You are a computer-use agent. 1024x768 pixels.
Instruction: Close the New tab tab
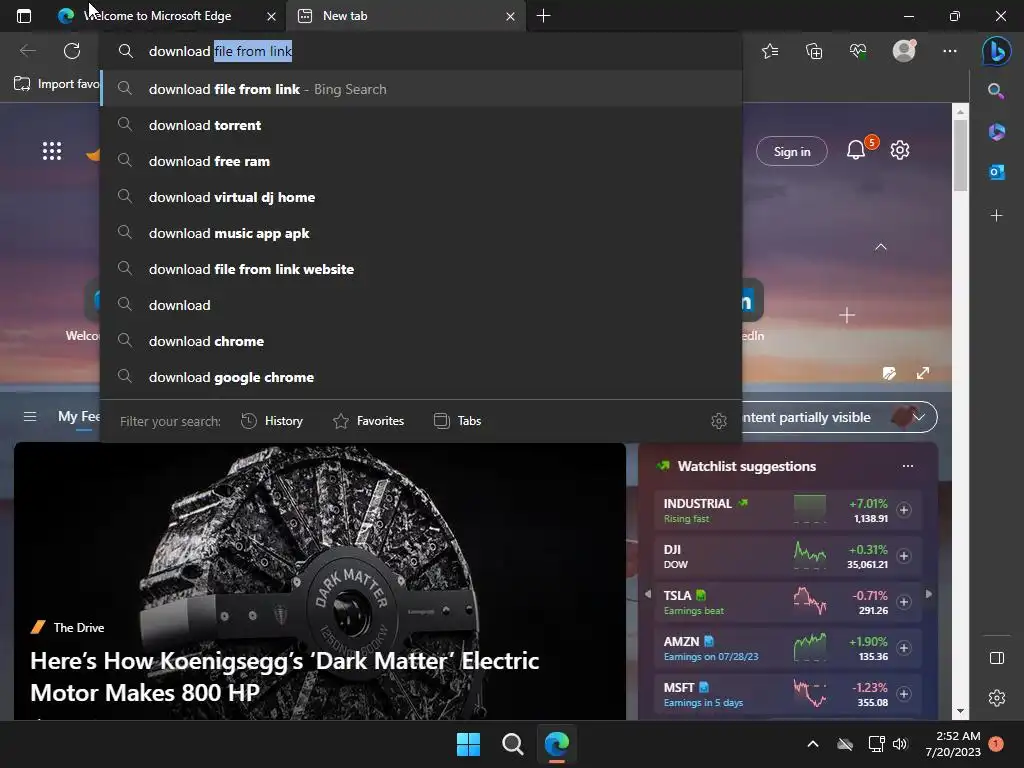511,16
